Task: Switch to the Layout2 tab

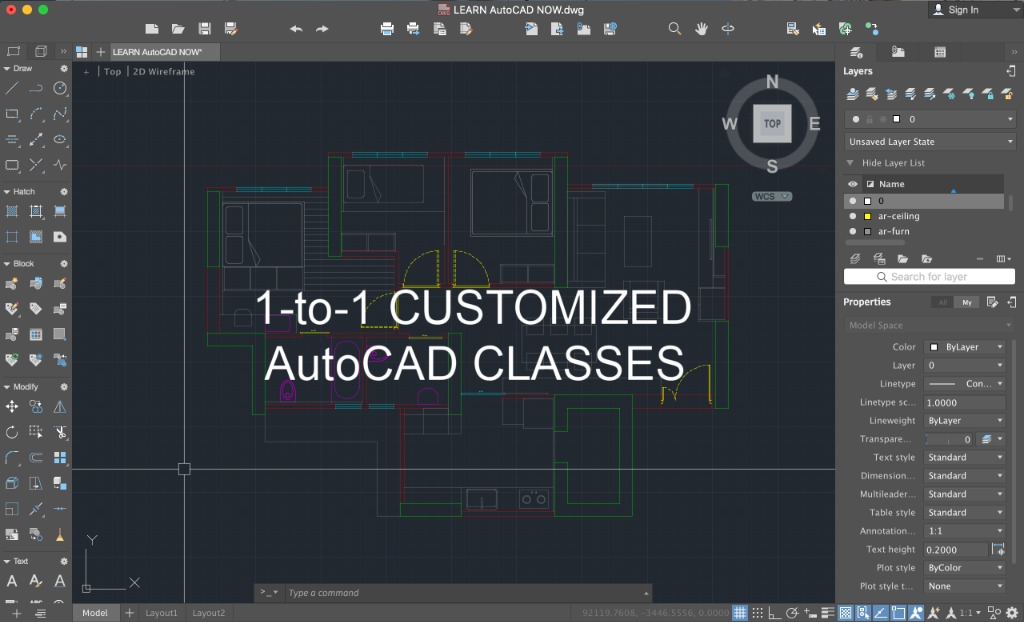Action: coord(208,613)
